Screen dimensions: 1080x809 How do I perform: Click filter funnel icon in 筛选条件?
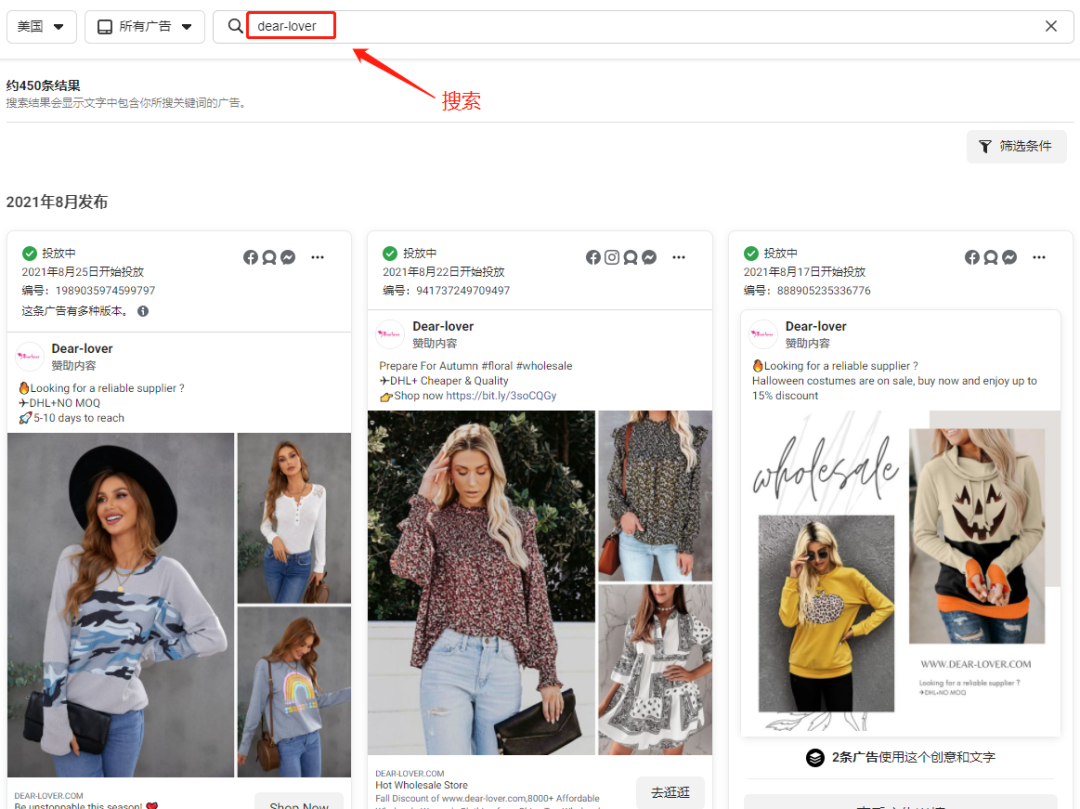pyautogui.click(x=985, y=146)
